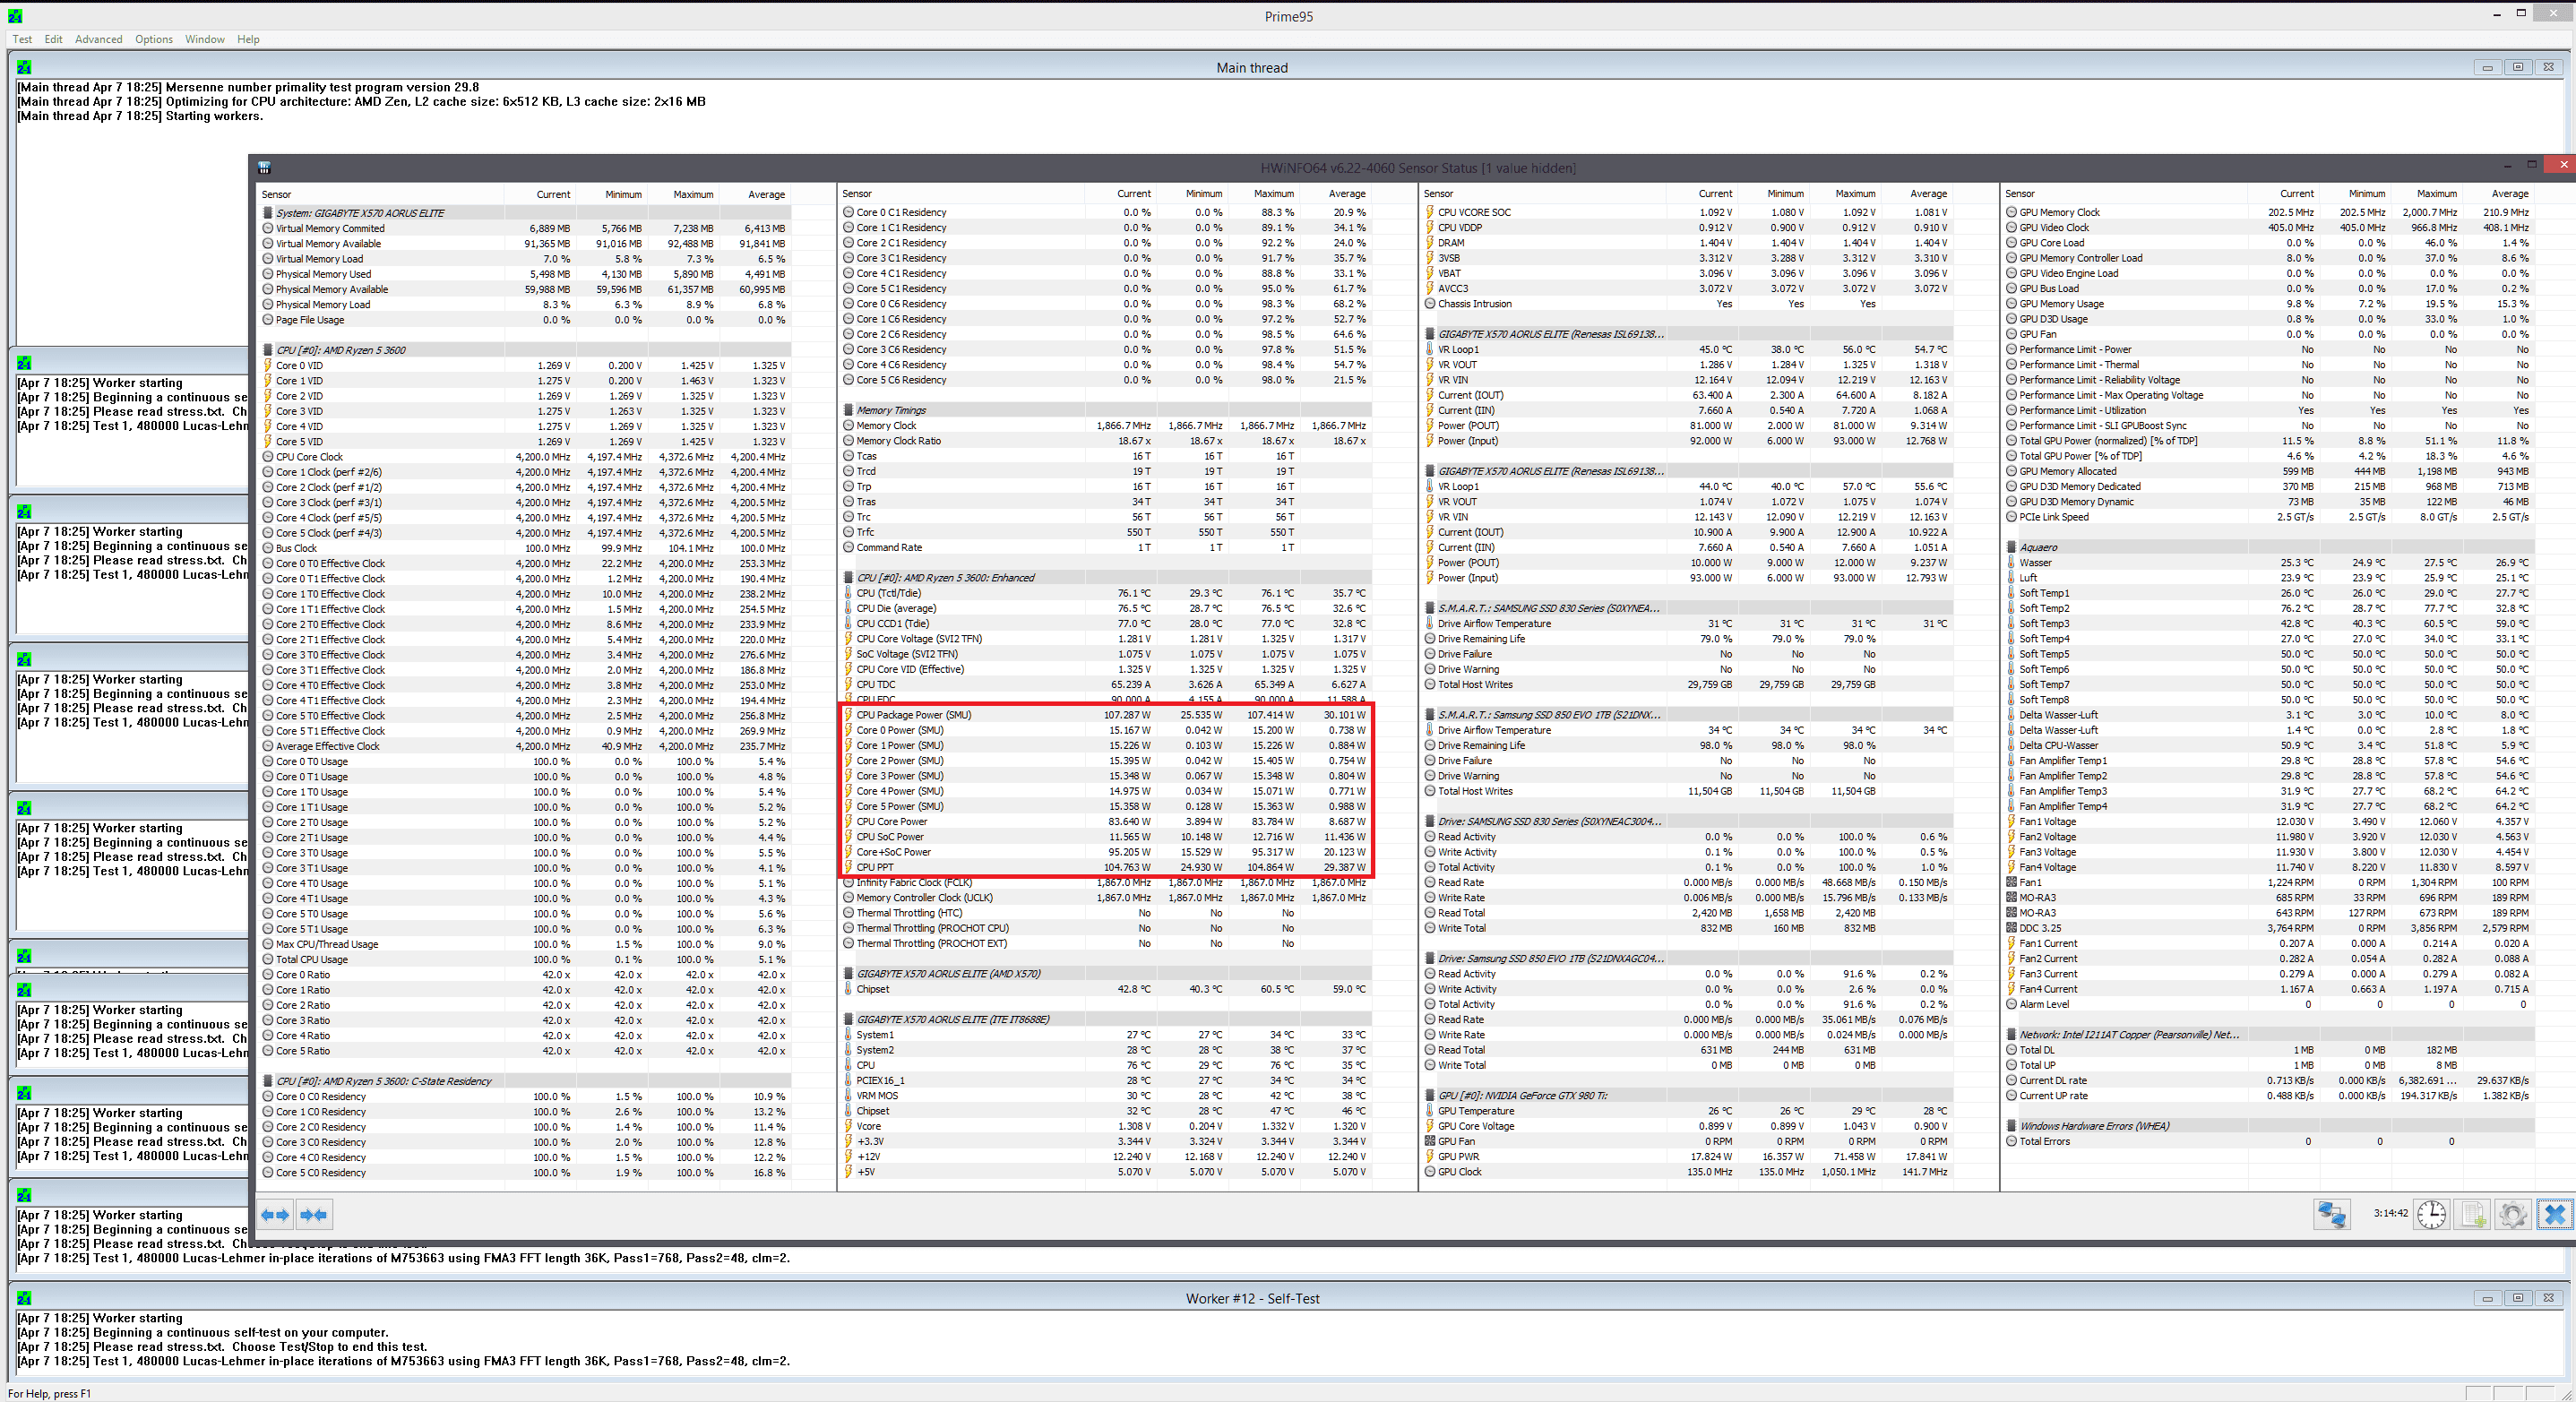Select the Thermal Throttling (HTC) row
This screenshot has width=2576, height=1402.
tap(1105, 913)
